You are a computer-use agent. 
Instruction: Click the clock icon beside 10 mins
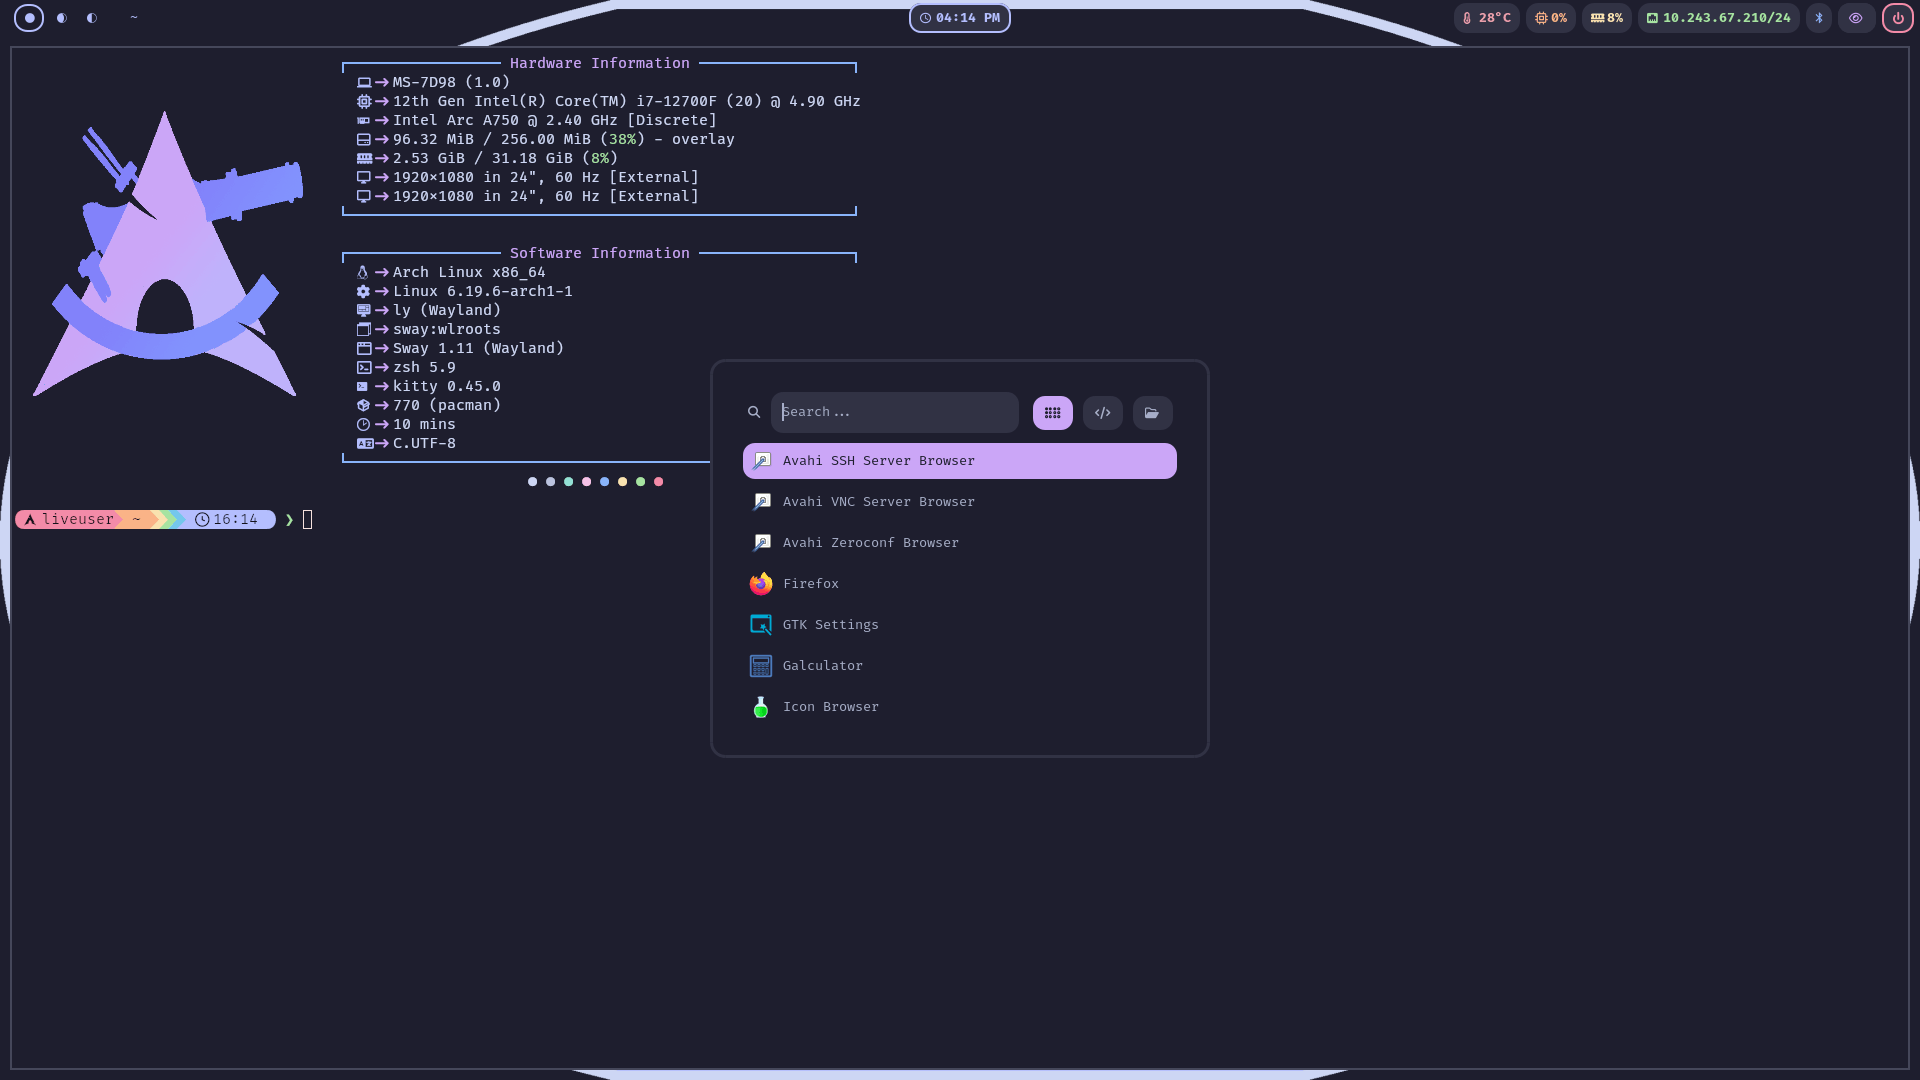364,425
